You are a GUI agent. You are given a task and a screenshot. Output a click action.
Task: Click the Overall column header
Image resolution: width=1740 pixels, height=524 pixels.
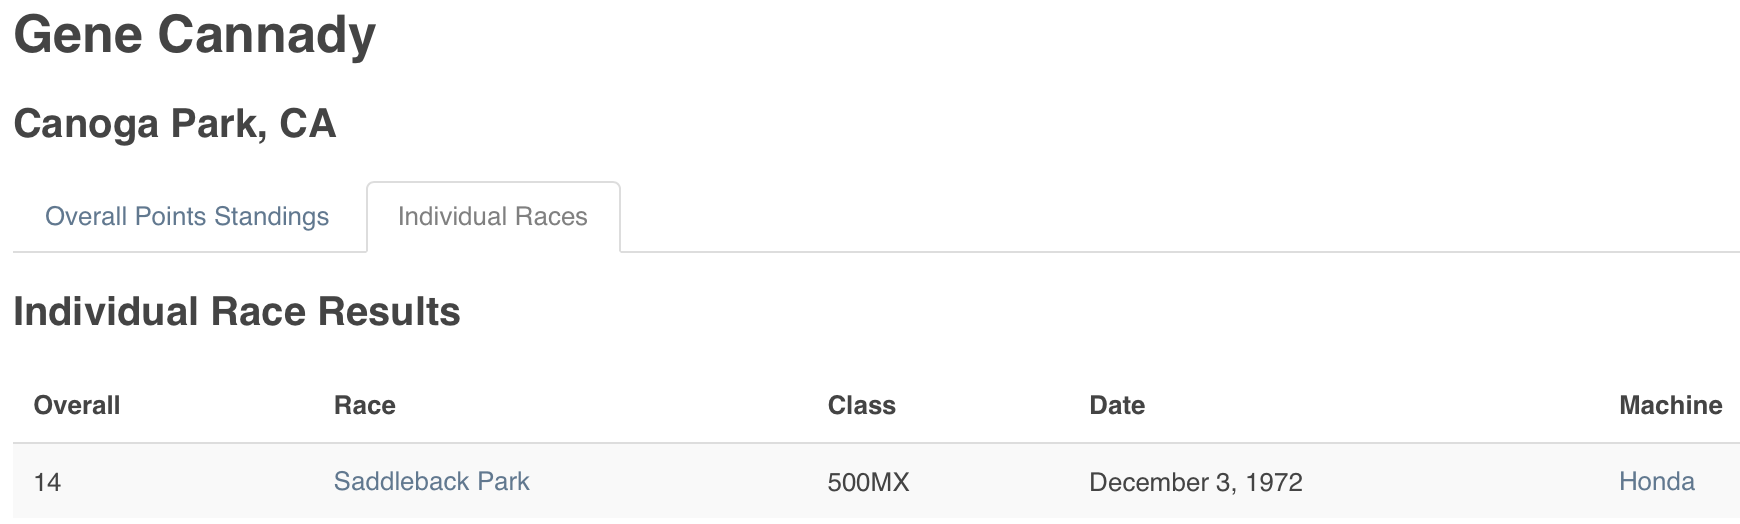(77, 405)
